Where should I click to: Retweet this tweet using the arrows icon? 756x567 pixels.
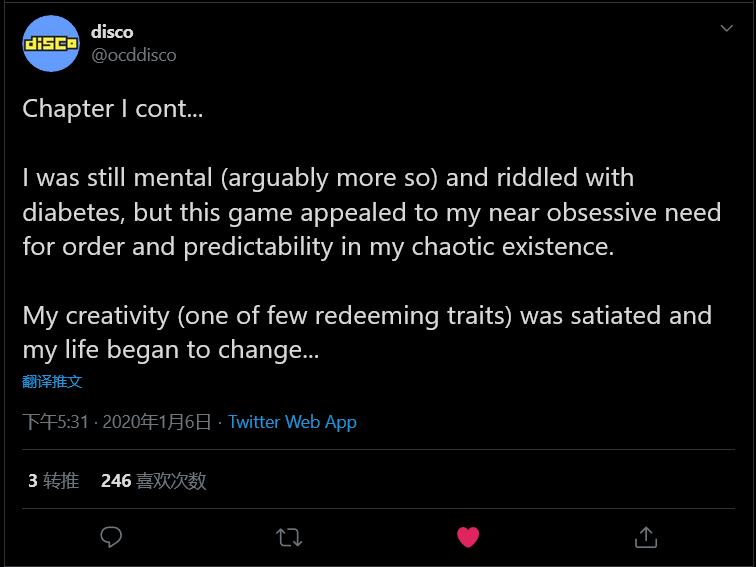pos(289,537)
